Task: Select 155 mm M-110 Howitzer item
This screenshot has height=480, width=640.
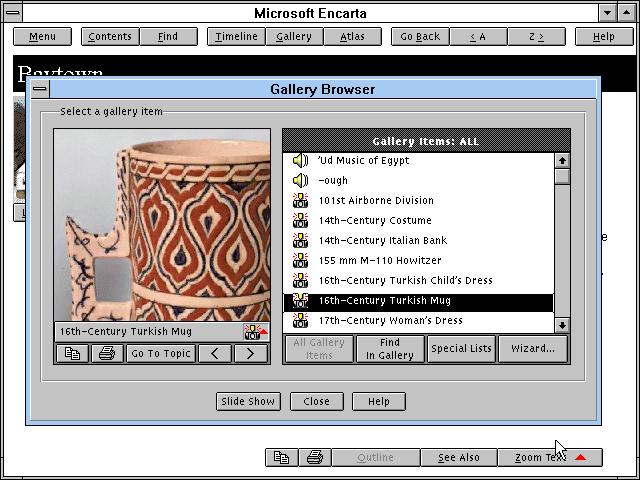Action: tap(418, 260)
